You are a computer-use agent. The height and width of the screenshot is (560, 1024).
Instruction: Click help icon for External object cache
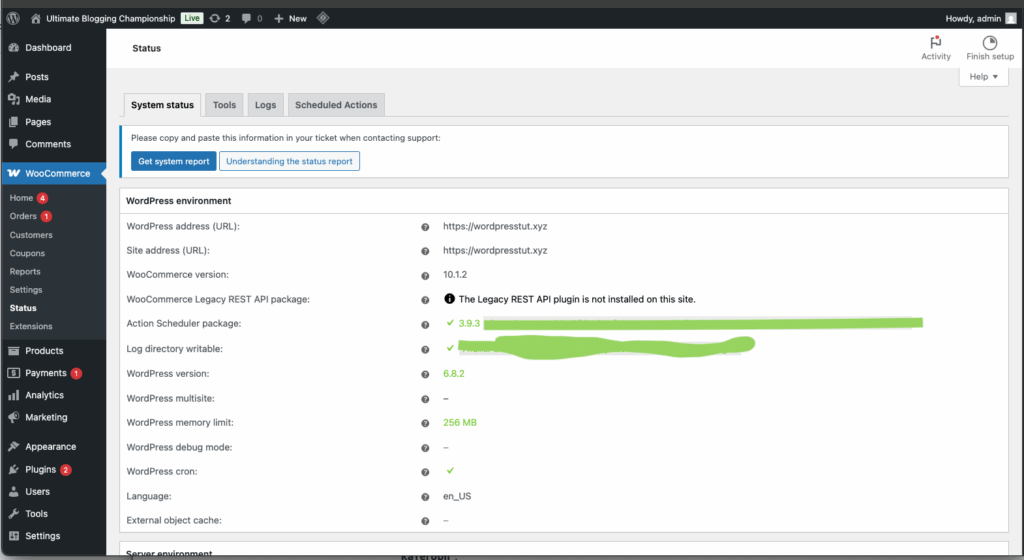coord(425,521)
